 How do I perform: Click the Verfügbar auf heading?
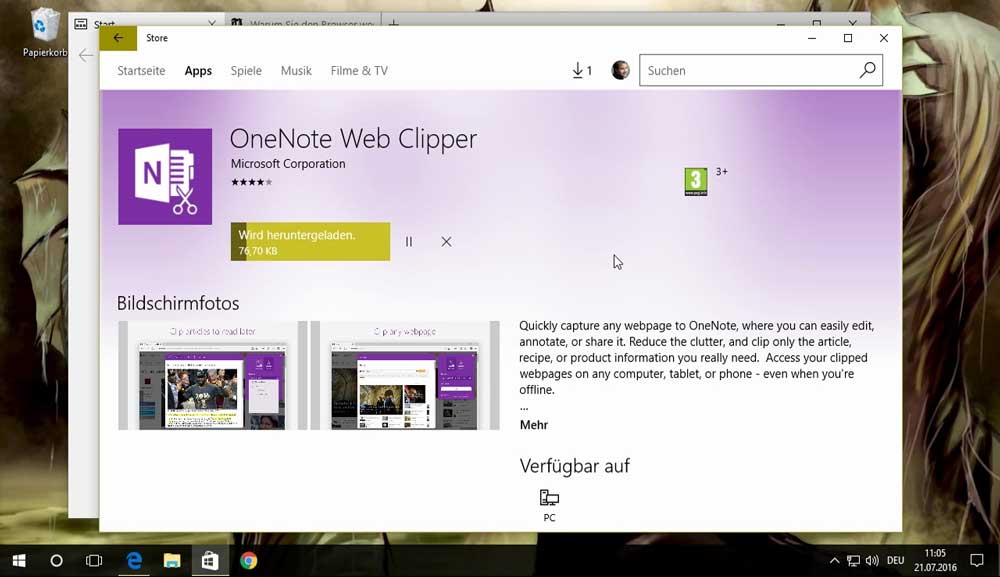point(575,466)
